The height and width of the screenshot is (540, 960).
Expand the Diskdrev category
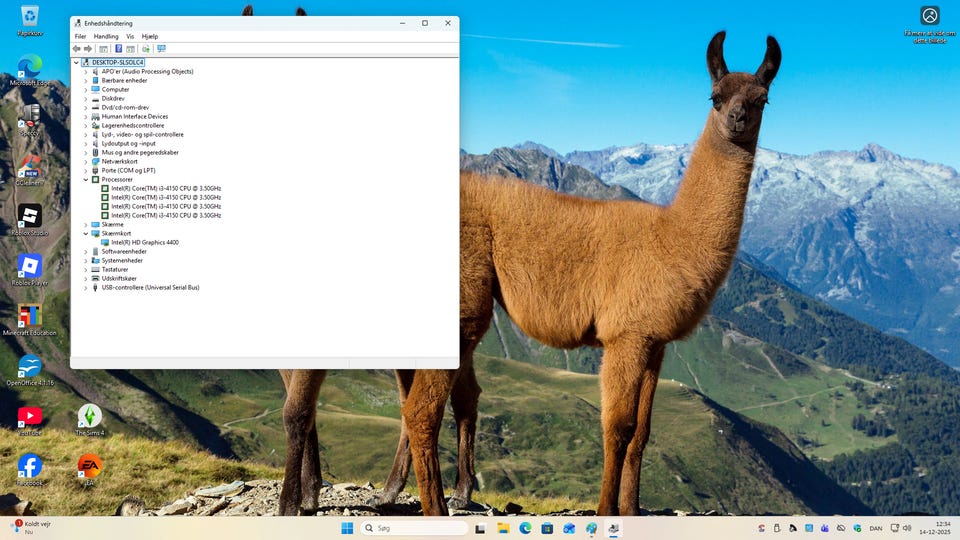(x=86, y=99)
